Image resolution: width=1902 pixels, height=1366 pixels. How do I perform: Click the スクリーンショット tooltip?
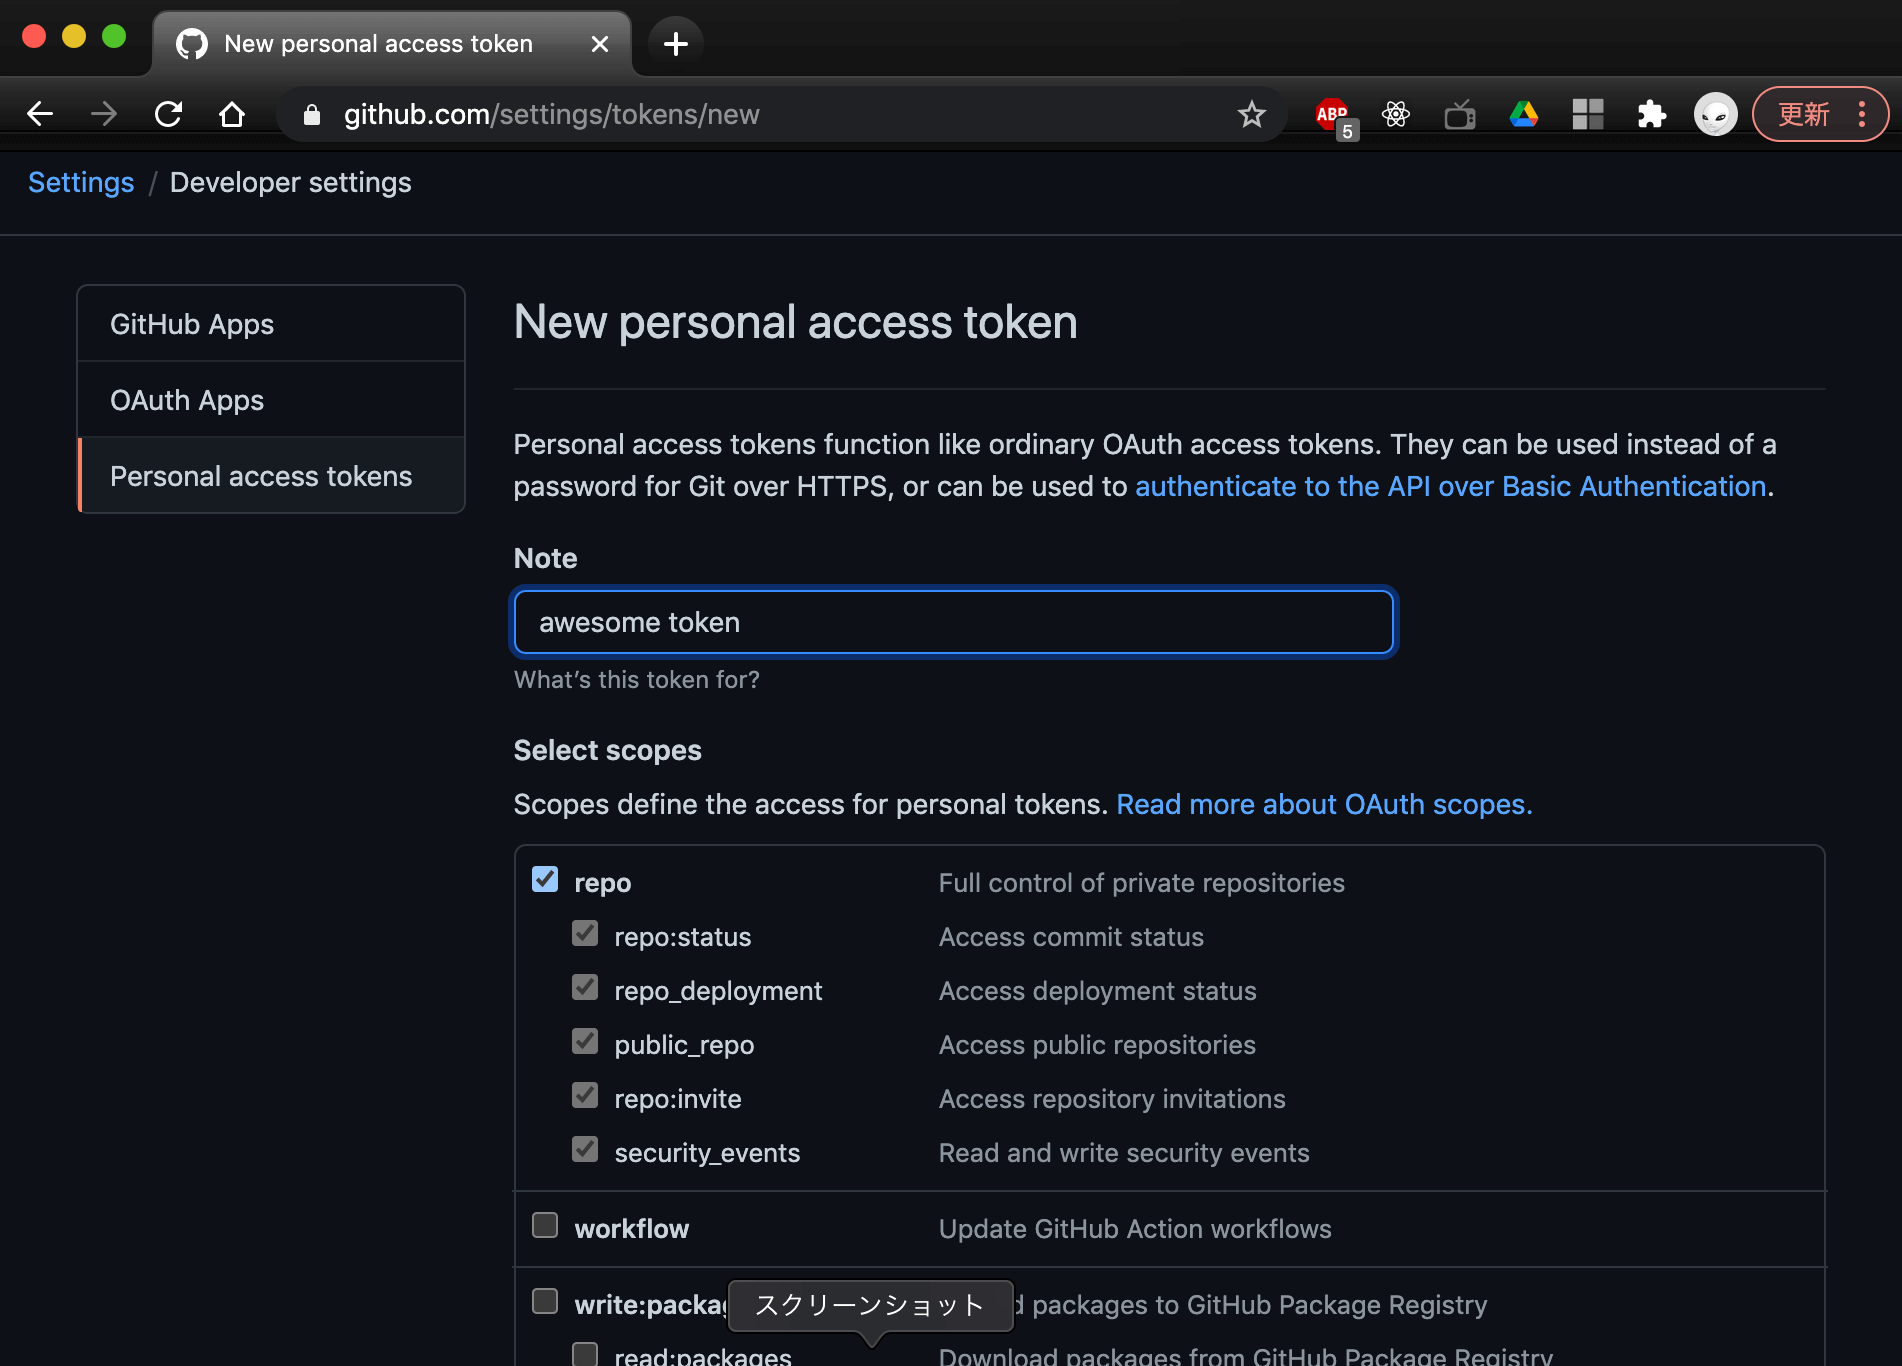tap(871, 1306)
